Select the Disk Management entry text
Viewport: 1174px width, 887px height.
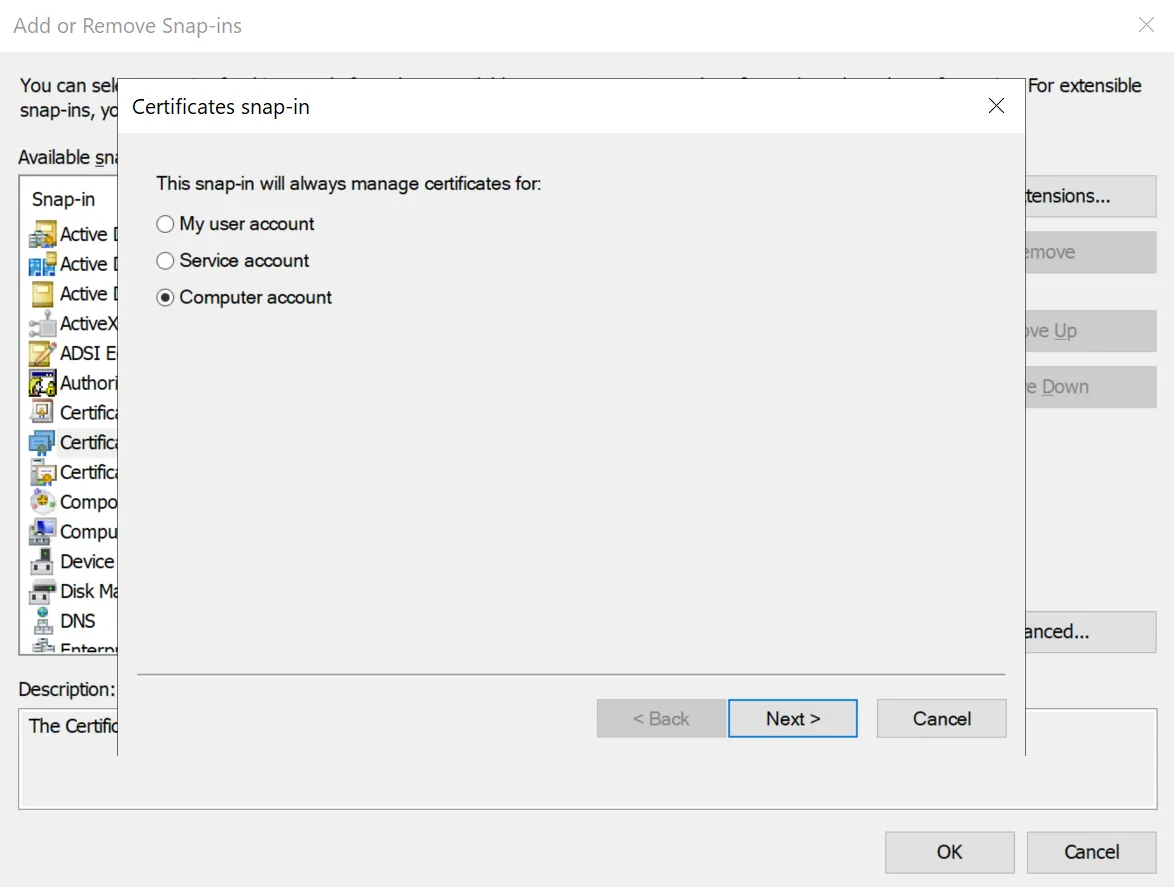tap(88, 591)
